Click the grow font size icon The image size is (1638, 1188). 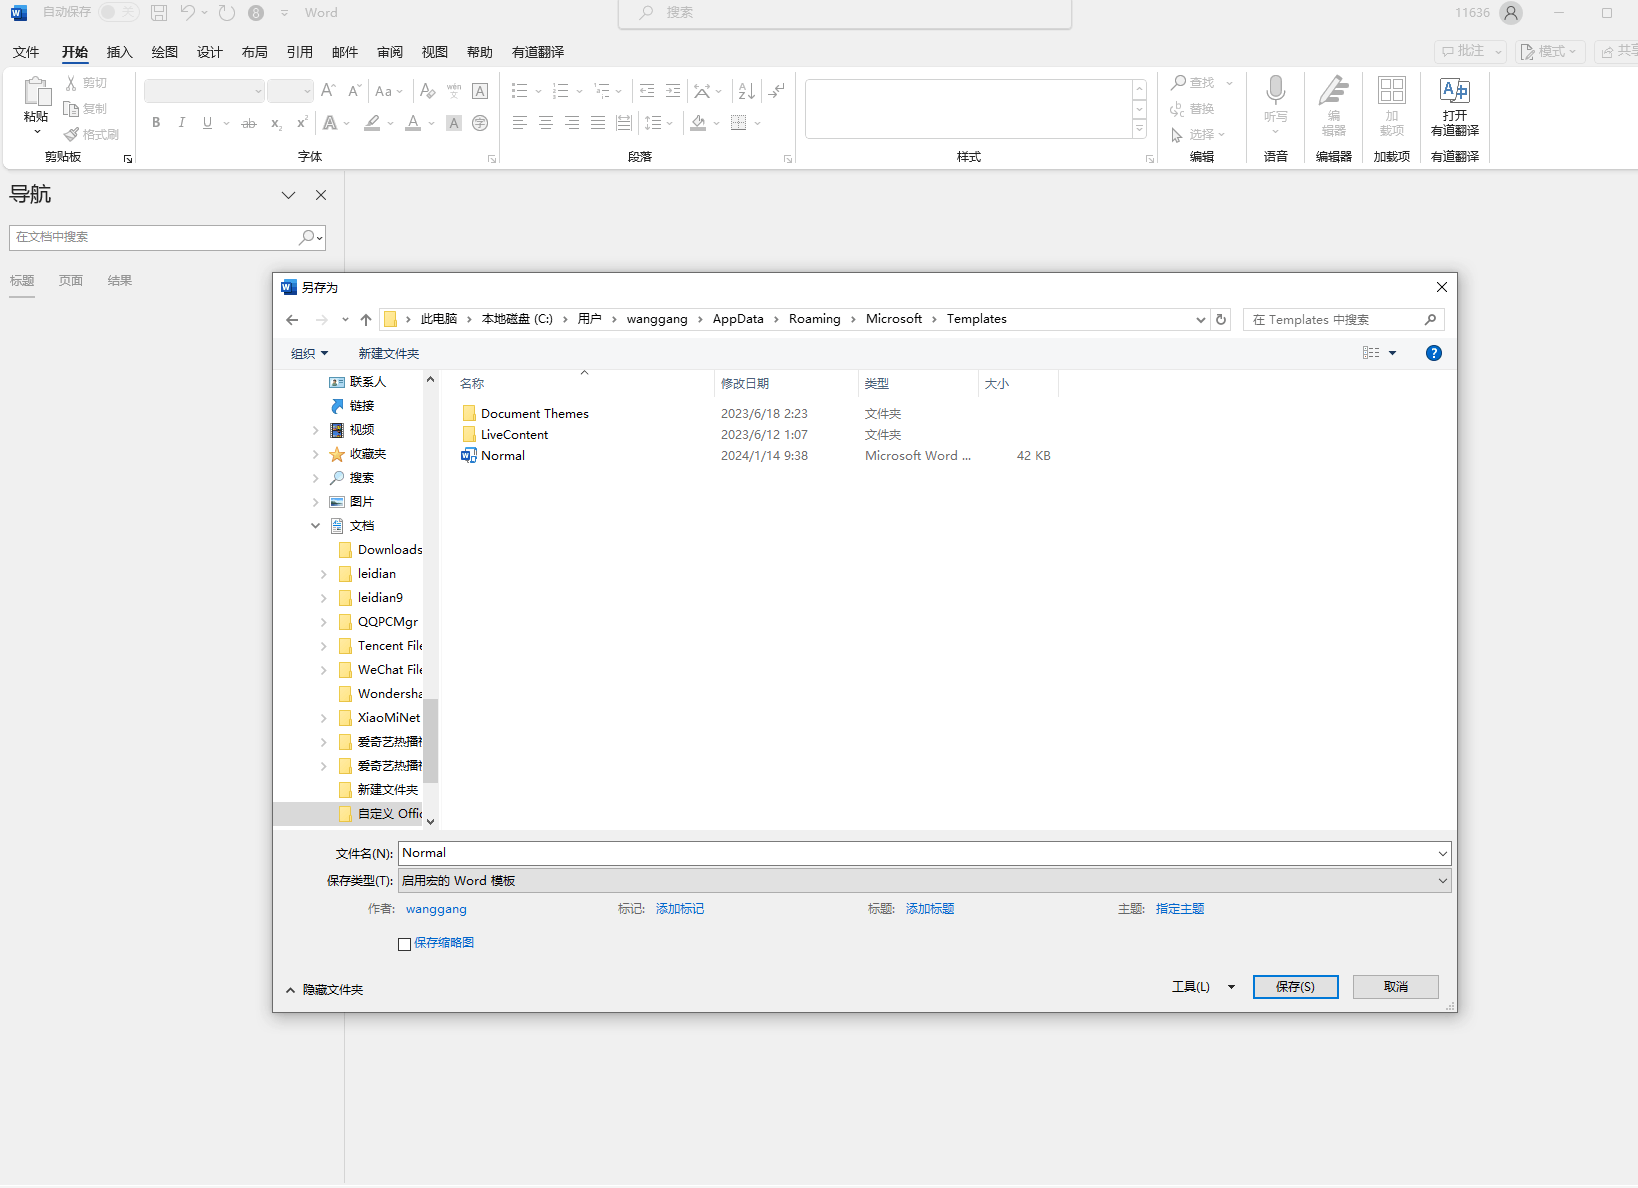tap(328, 91)
